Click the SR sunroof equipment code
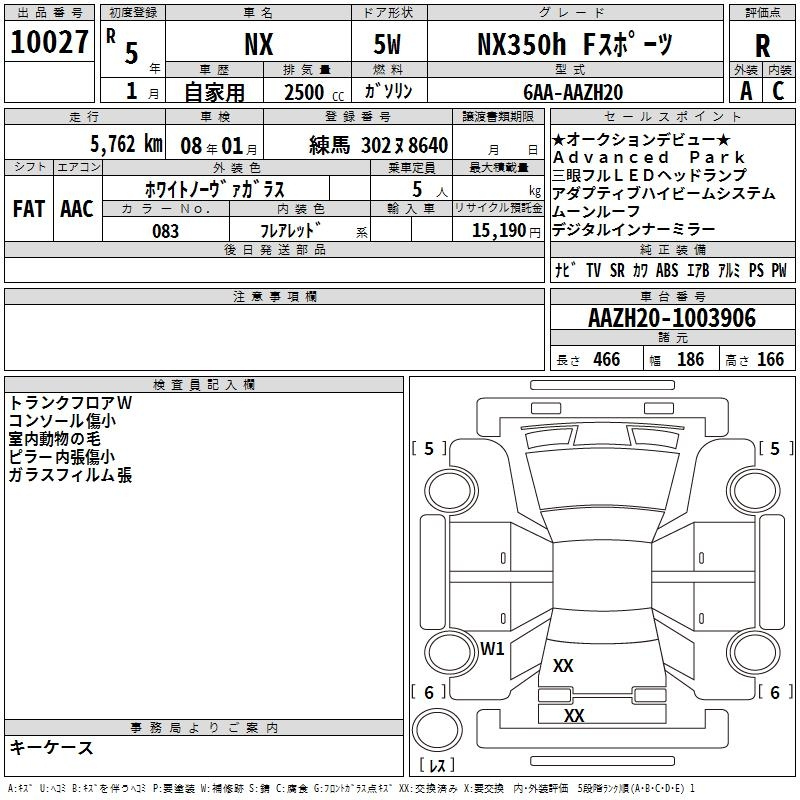The width and height of the screenshot is (800, 800). pyautogui.click(x=617, y=270)
